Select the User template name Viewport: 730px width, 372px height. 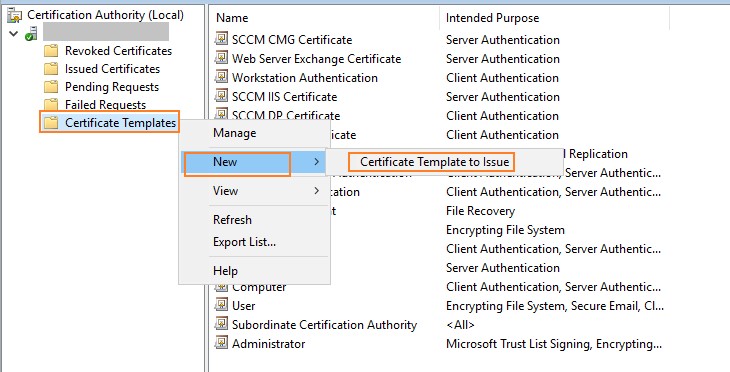click(x=243, y=306)
